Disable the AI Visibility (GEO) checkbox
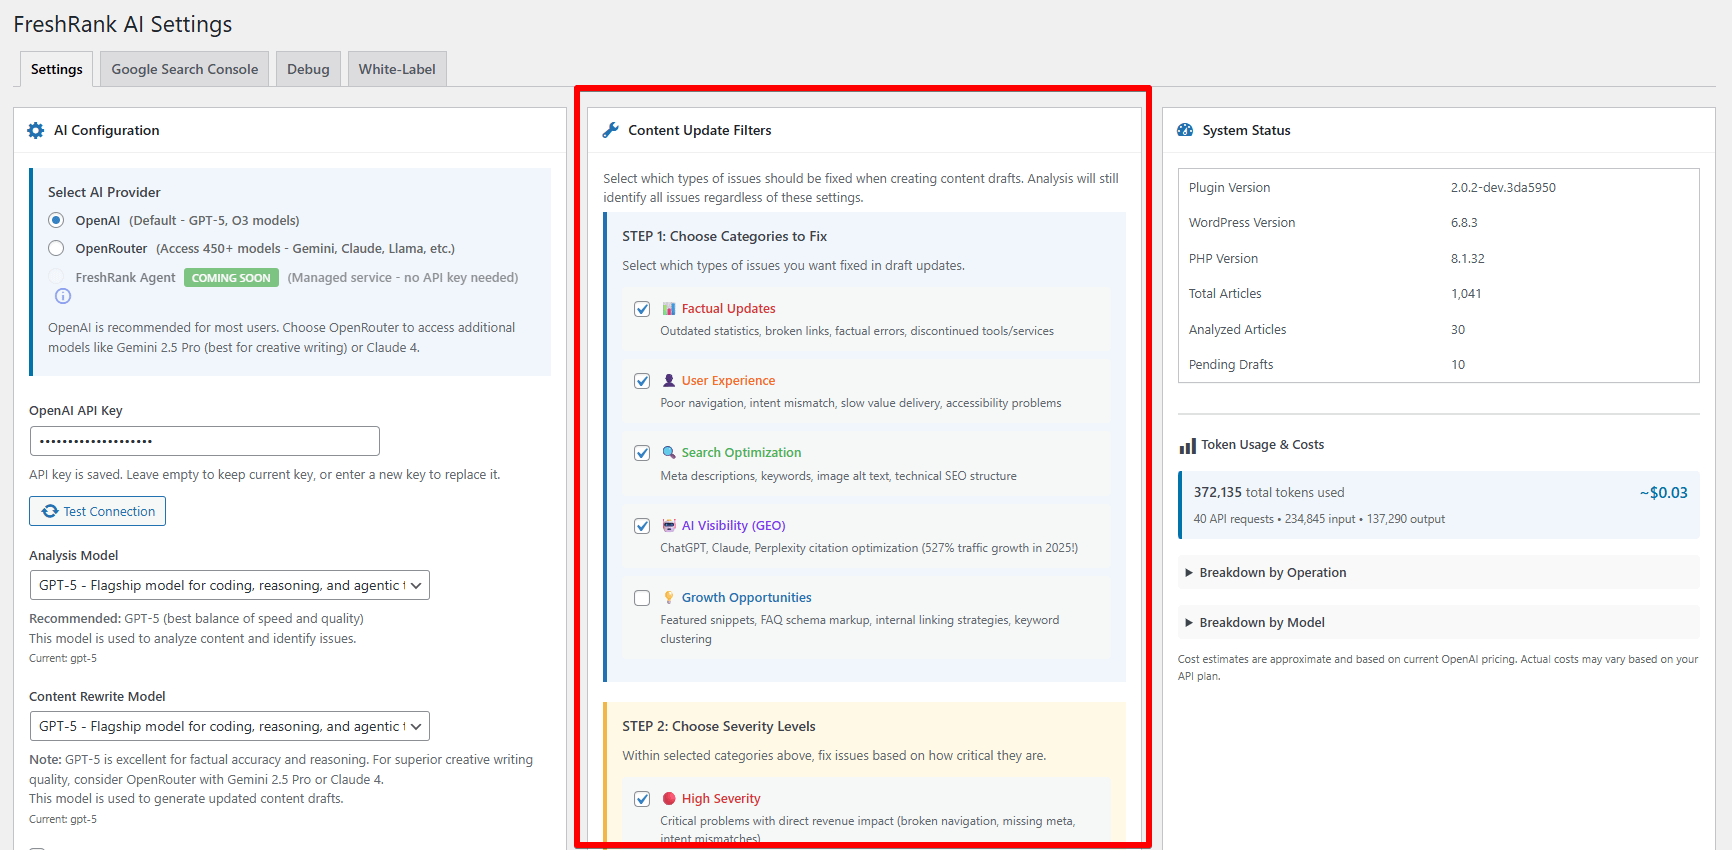Image resolution: width=1732 pixels, height=852 pixels. [x=642, y=526]
